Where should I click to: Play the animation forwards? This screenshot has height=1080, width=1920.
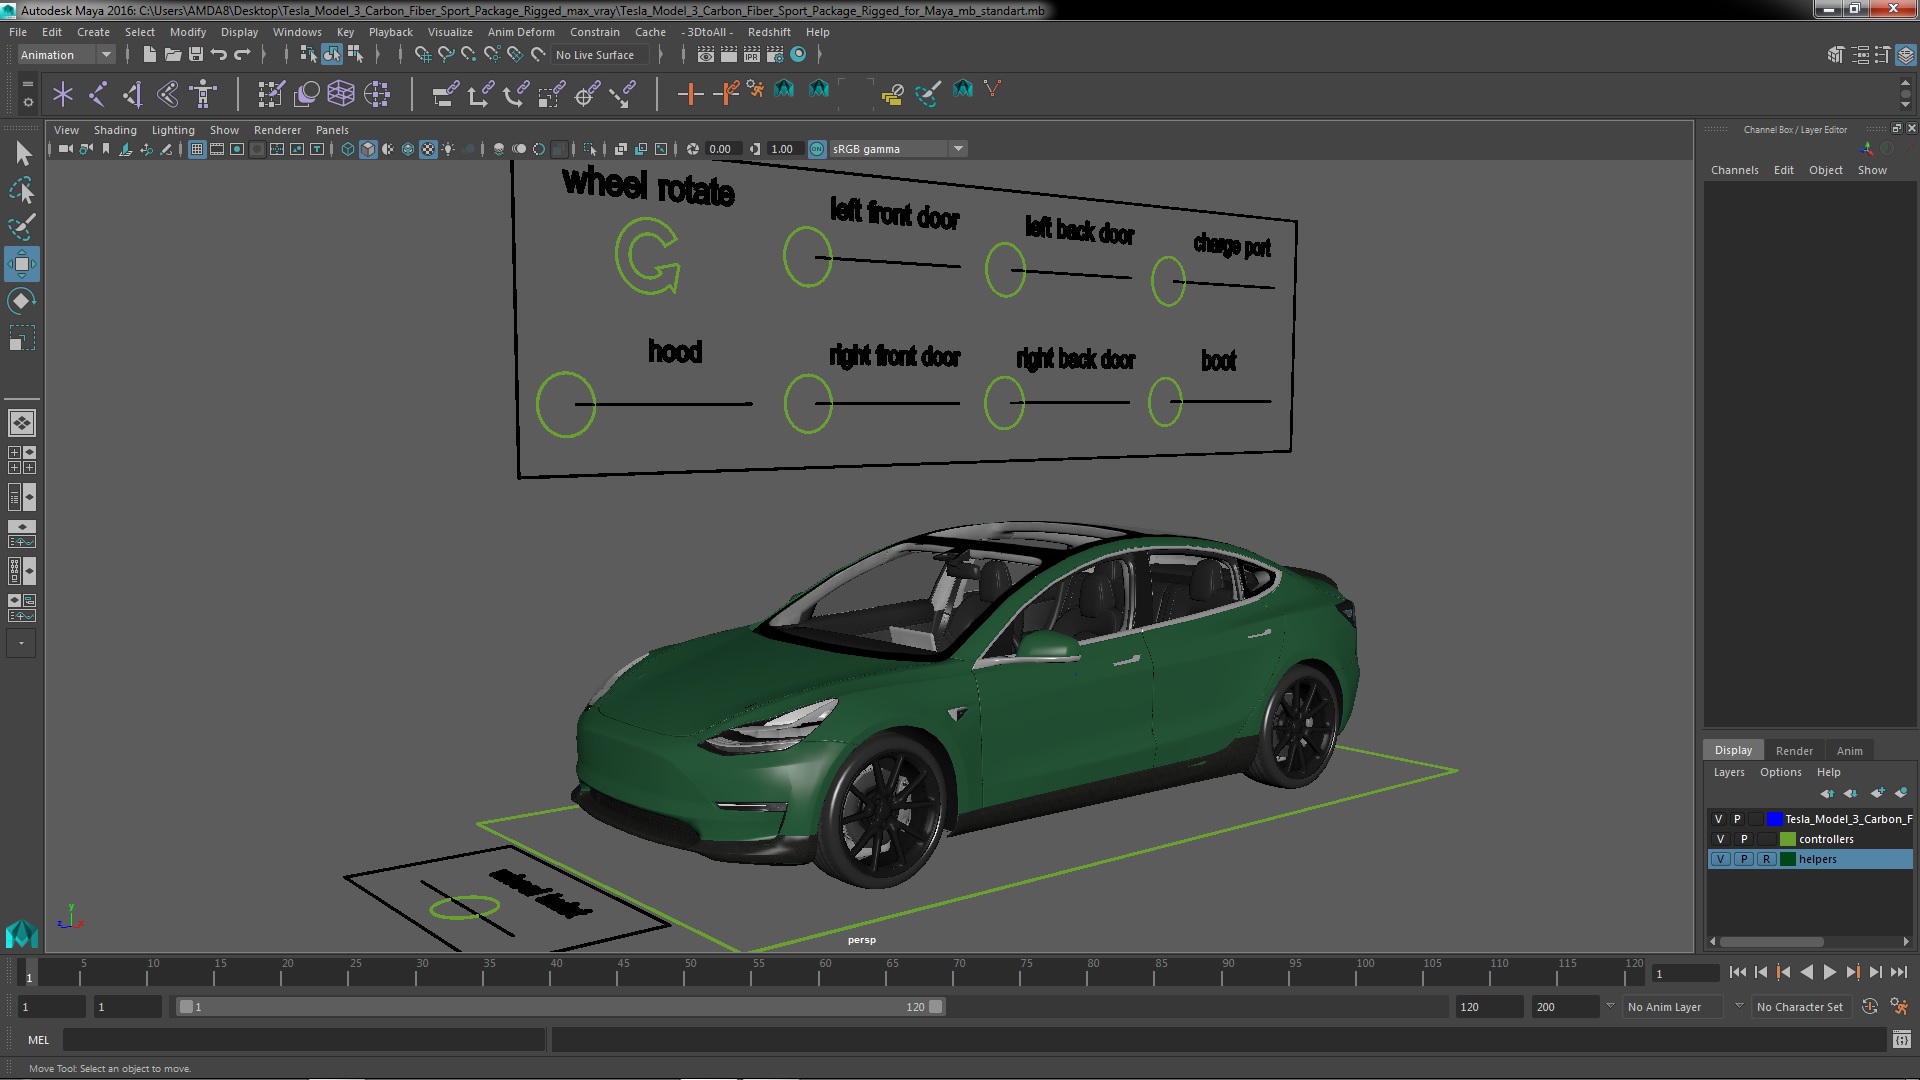click(1829, 972)
